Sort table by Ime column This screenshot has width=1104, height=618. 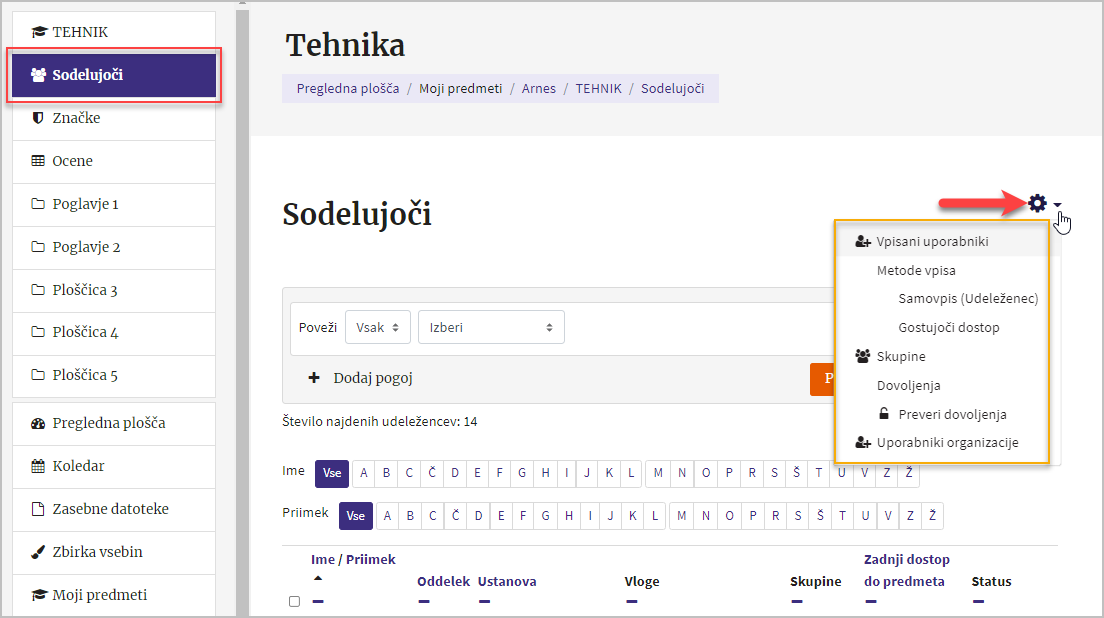322,560
